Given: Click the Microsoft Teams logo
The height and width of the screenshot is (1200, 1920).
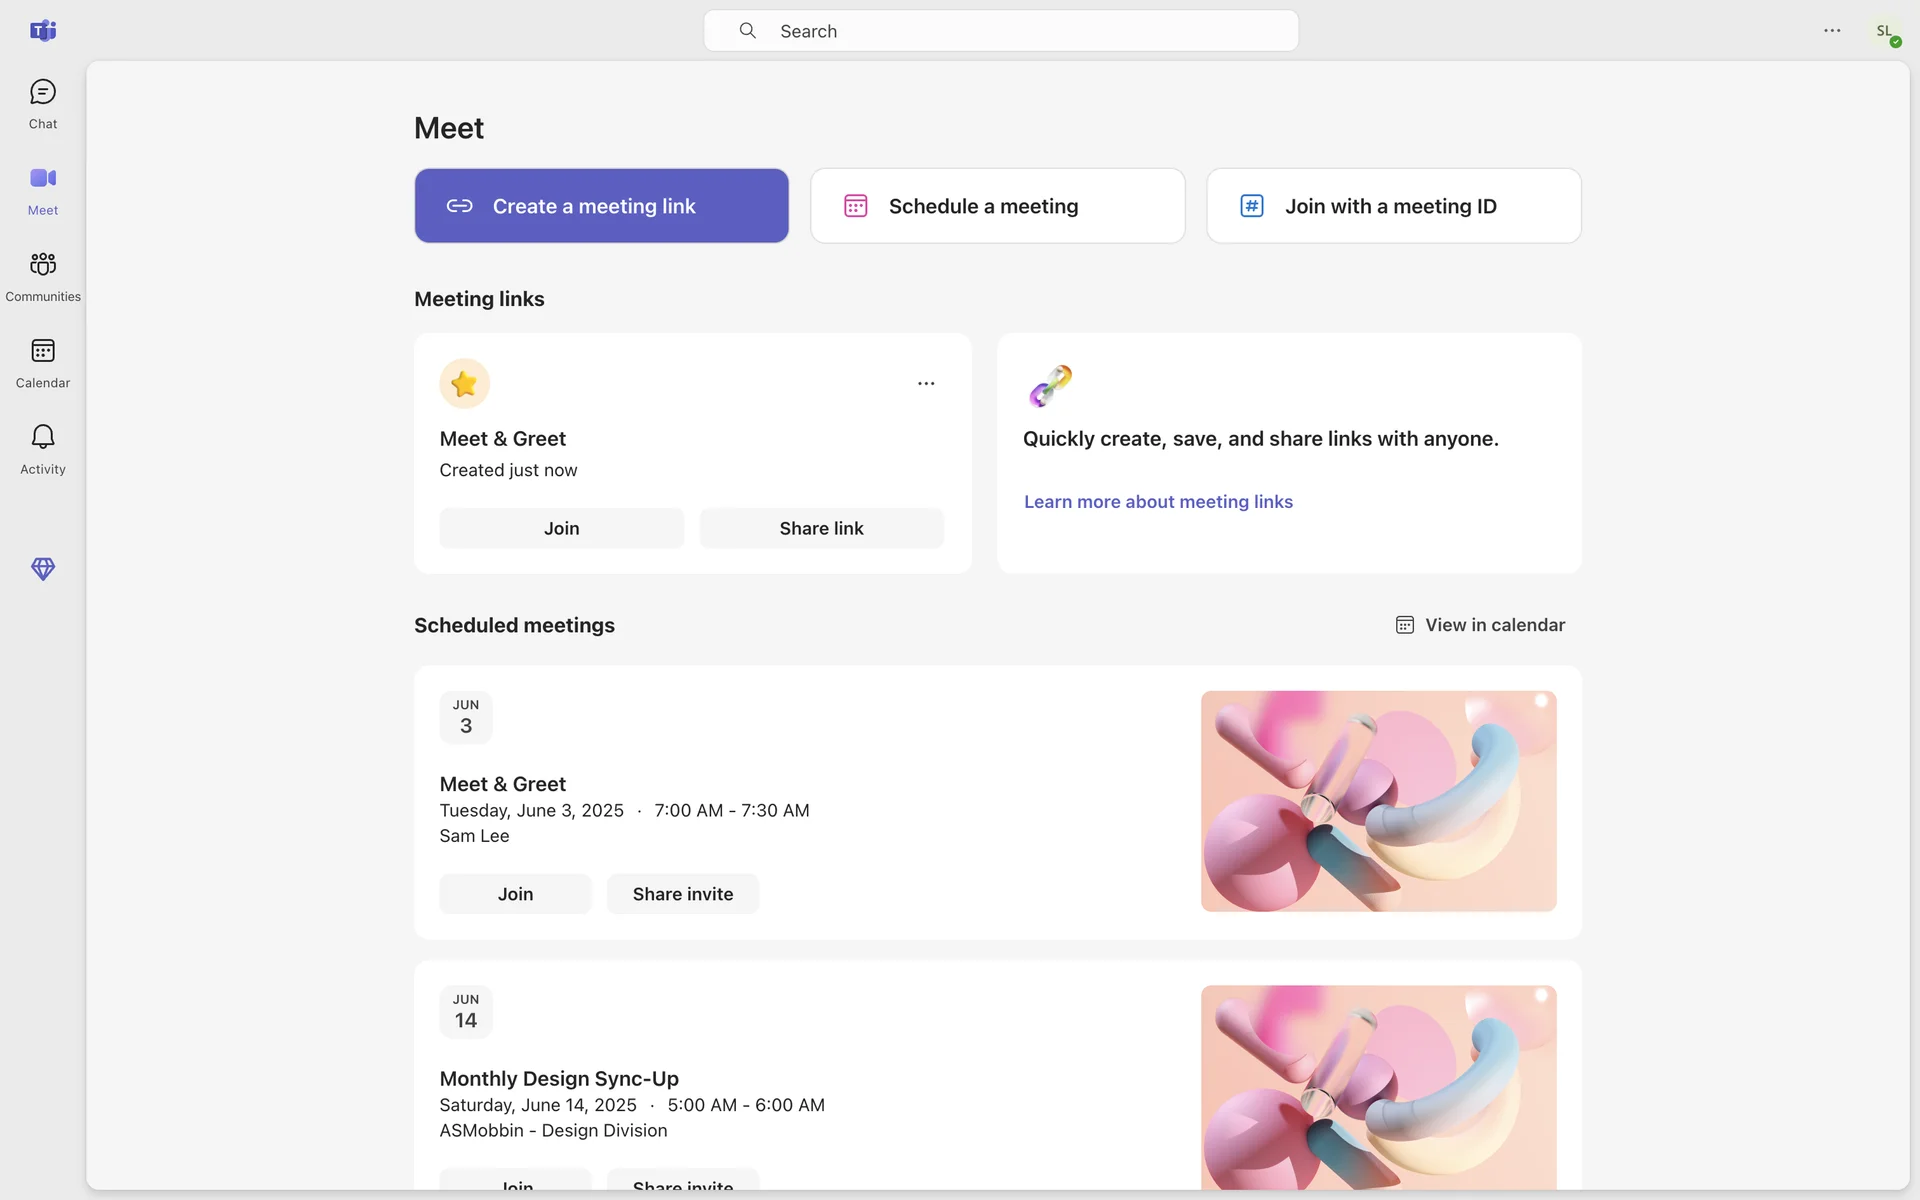Looking at the screenshot, I should (43, 31).
